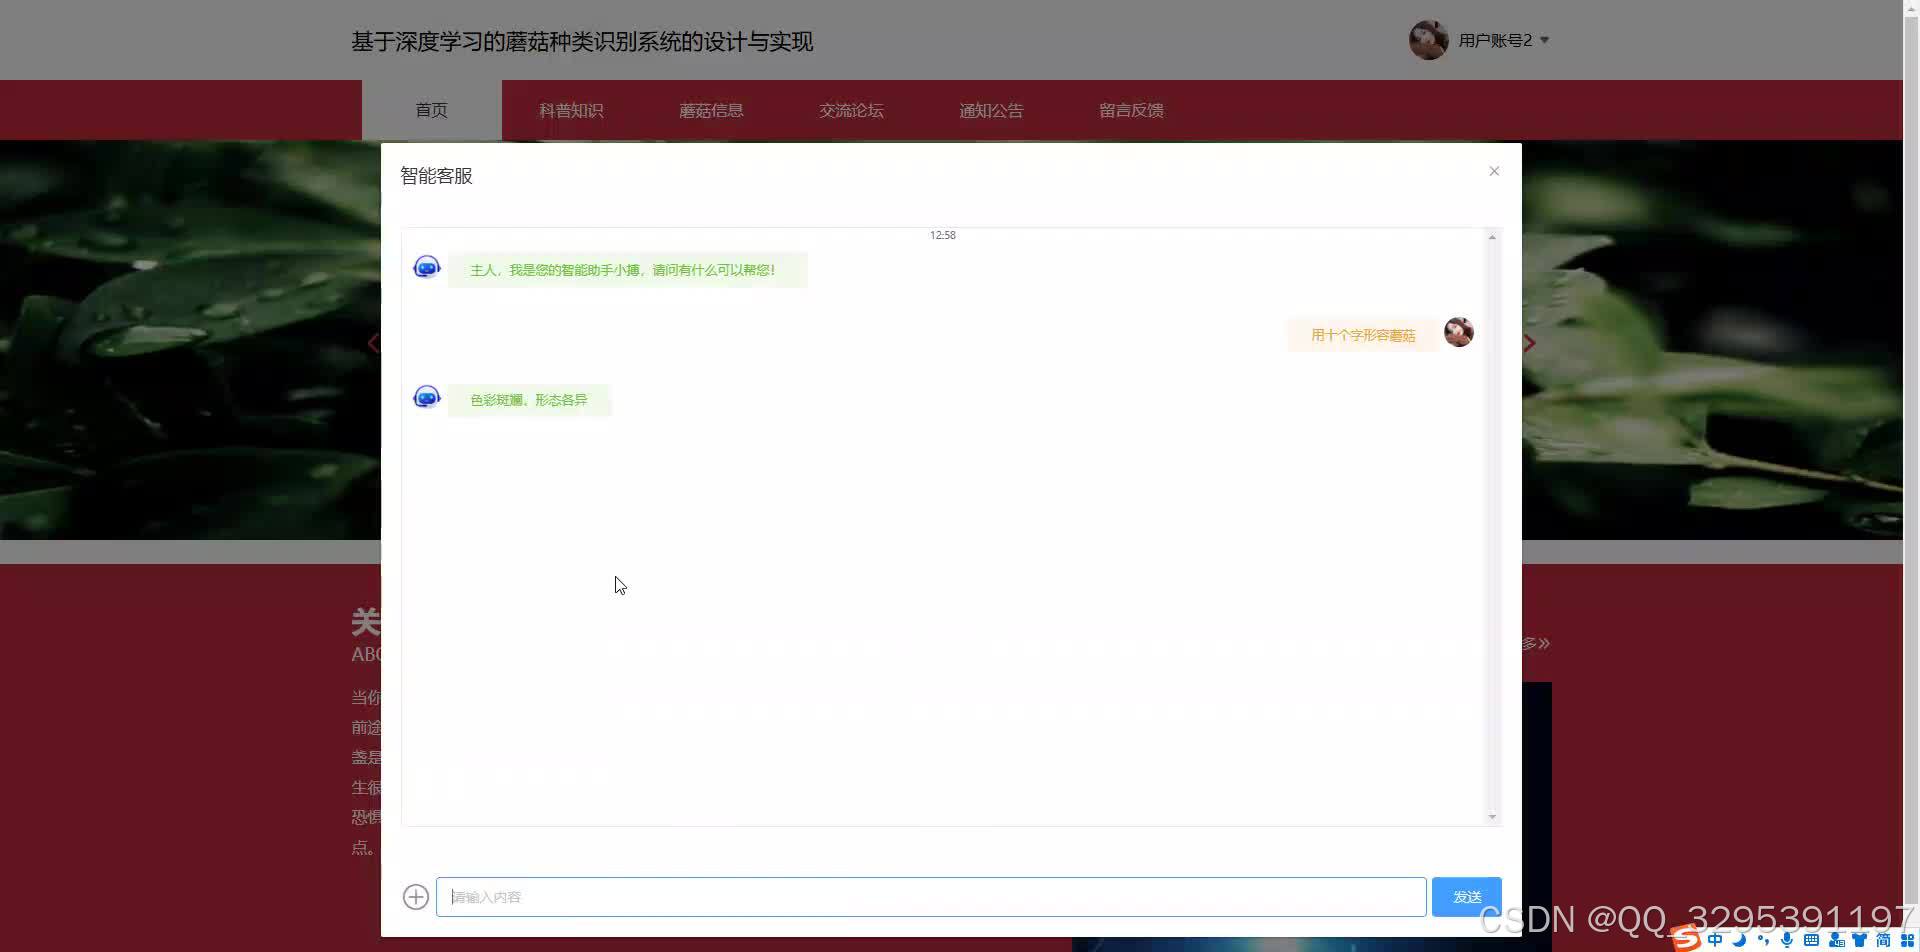Open the 交流论坛 menu item
The image size is (1920, 952).
pyautogui.click(x=851, y=110)
